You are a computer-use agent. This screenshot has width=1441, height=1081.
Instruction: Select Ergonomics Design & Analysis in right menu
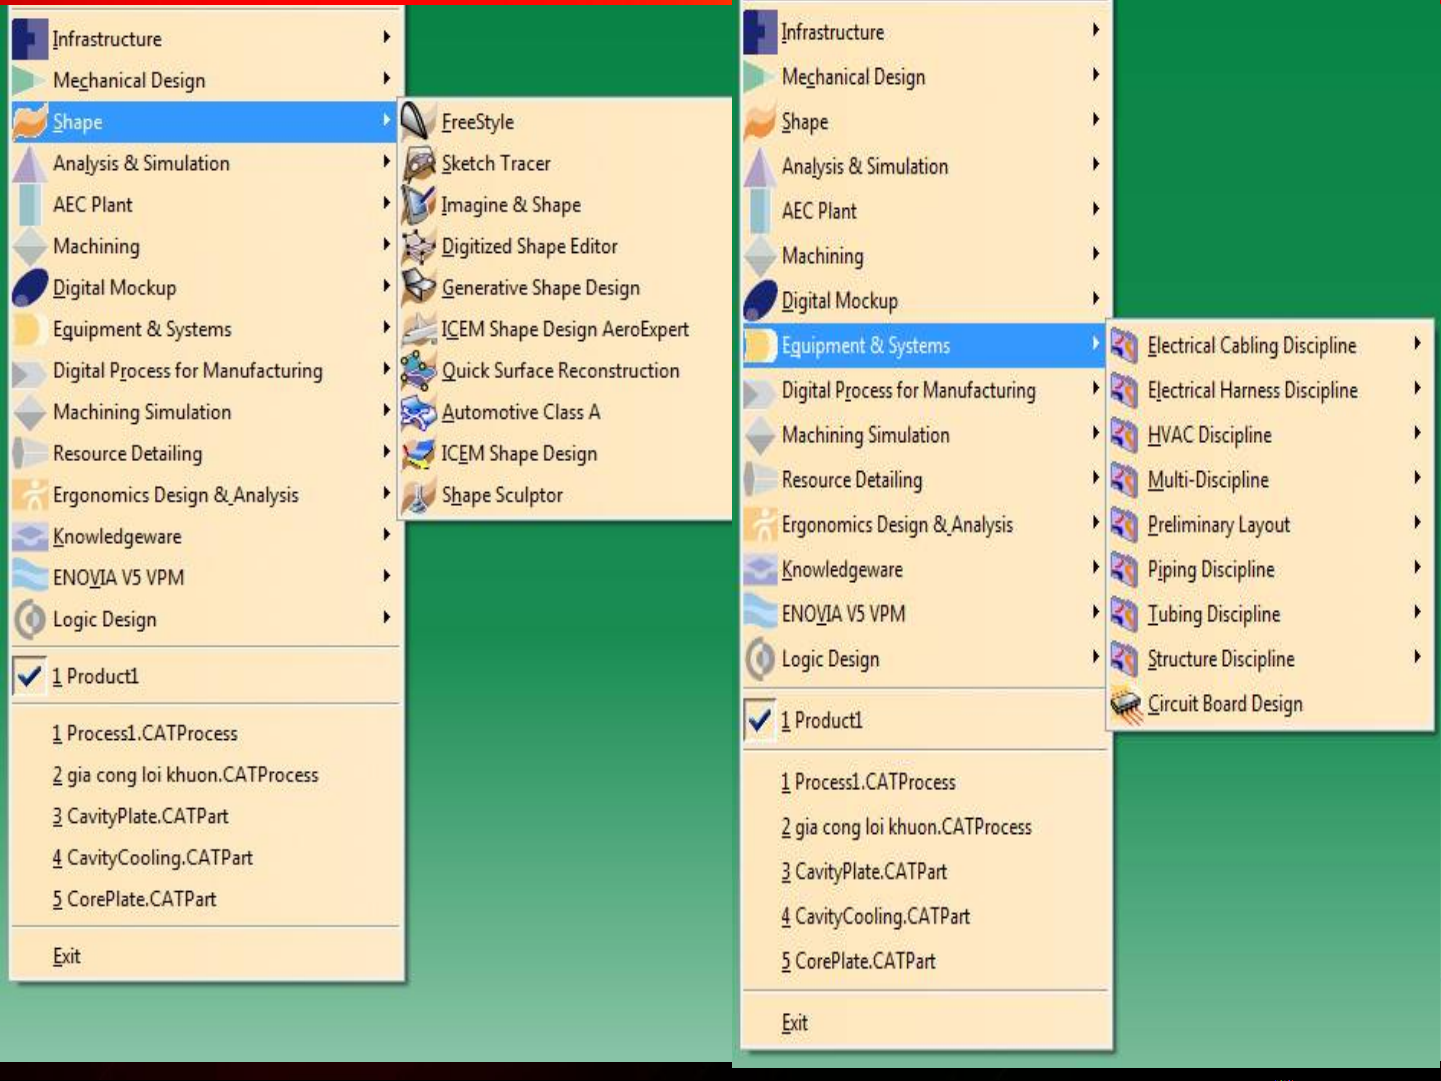coord(924,525)
